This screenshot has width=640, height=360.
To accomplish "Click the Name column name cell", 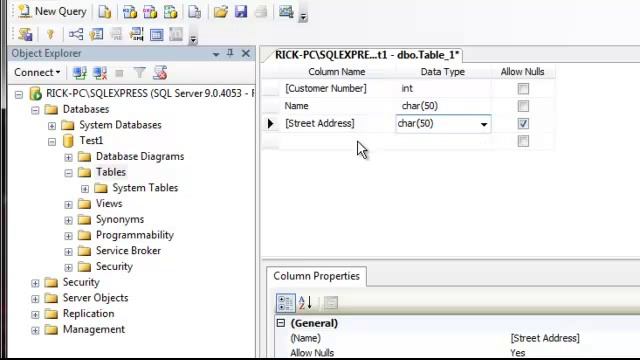I will point(337,106).
